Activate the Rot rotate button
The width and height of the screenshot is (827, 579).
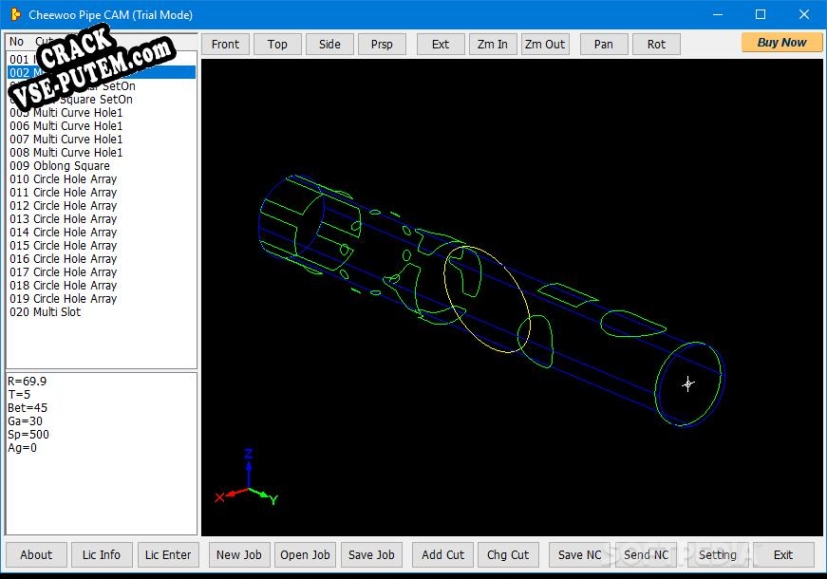[x=656, y=44]
